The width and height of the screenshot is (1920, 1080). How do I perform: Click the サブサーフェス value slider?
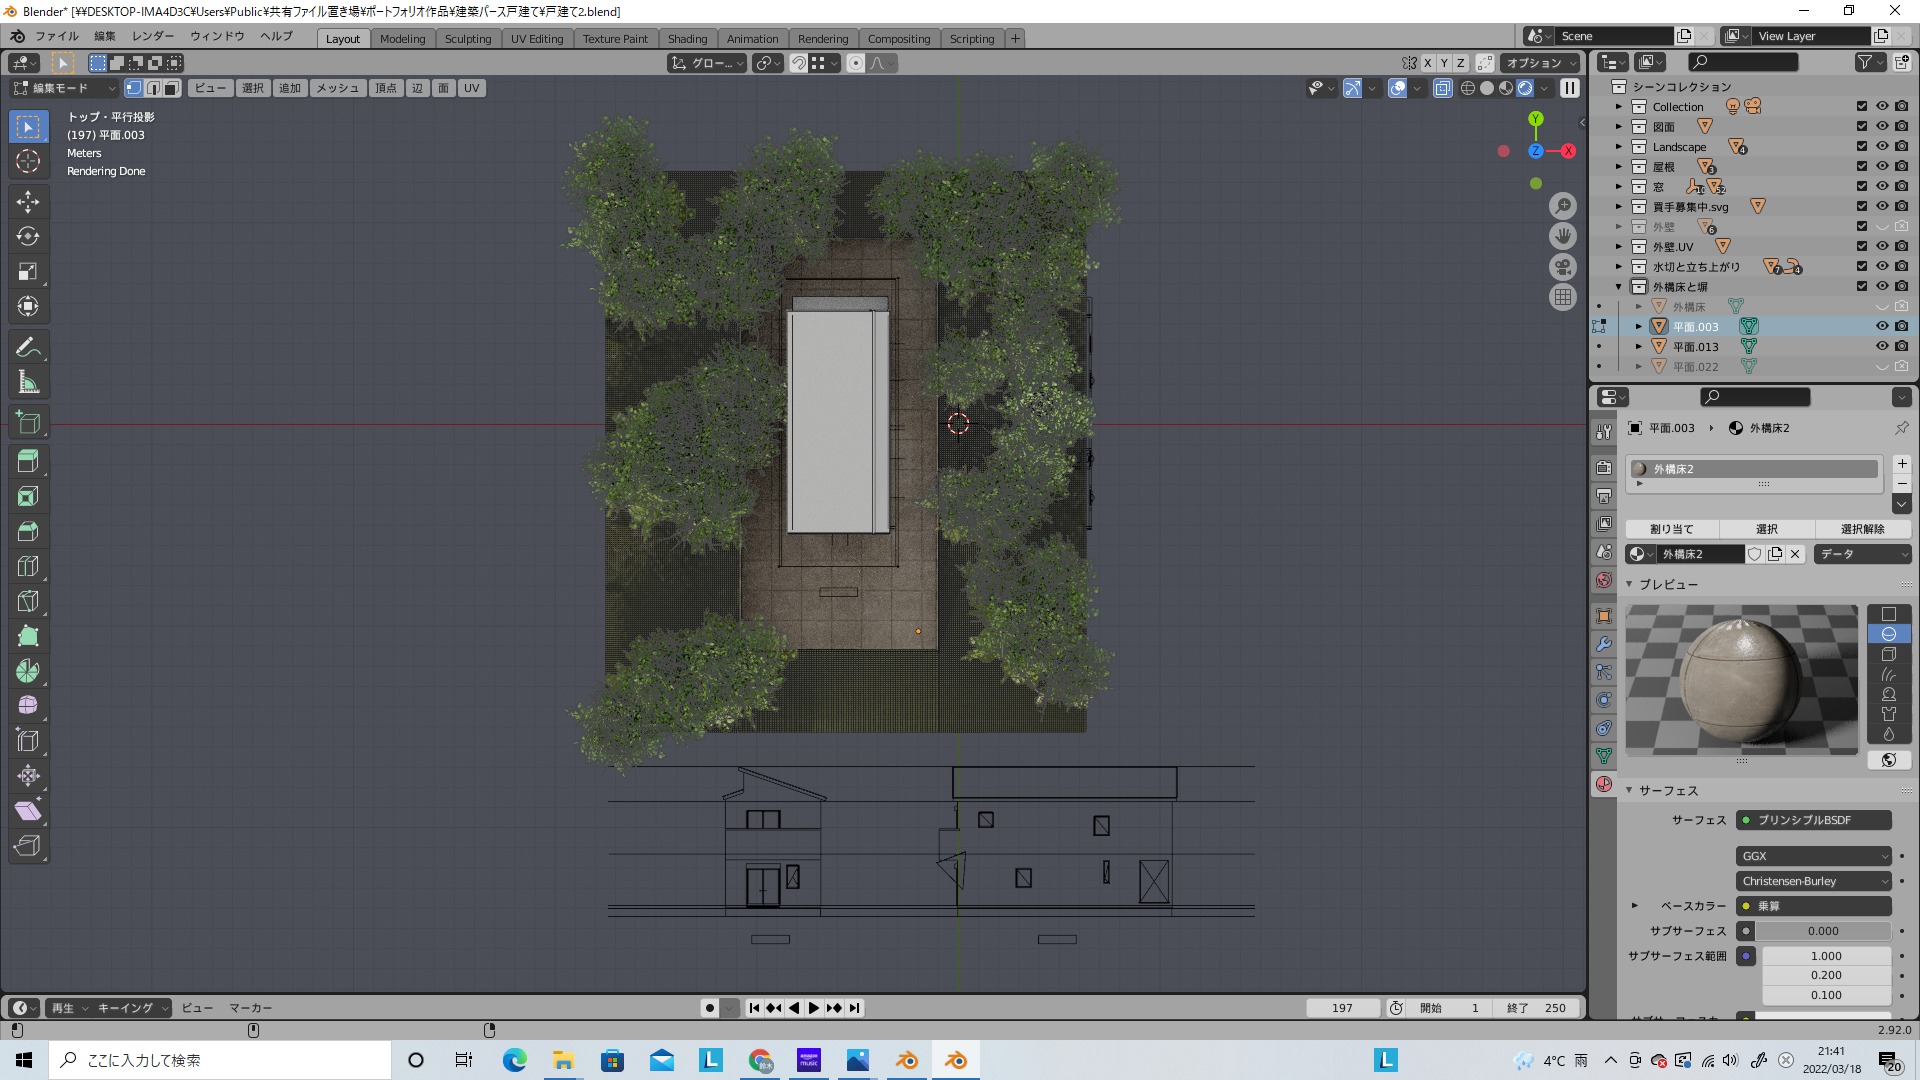[1822, 931]
